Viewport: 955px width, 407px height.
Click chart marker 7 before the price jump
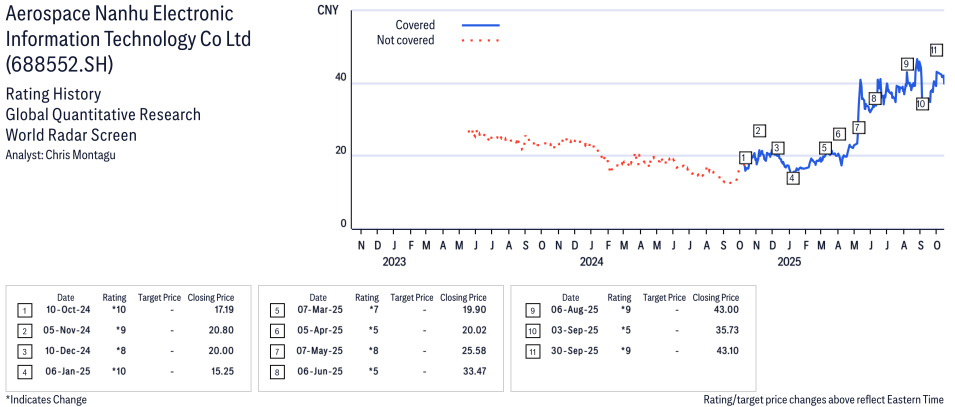pyautogui.click(x=859, y=127)
